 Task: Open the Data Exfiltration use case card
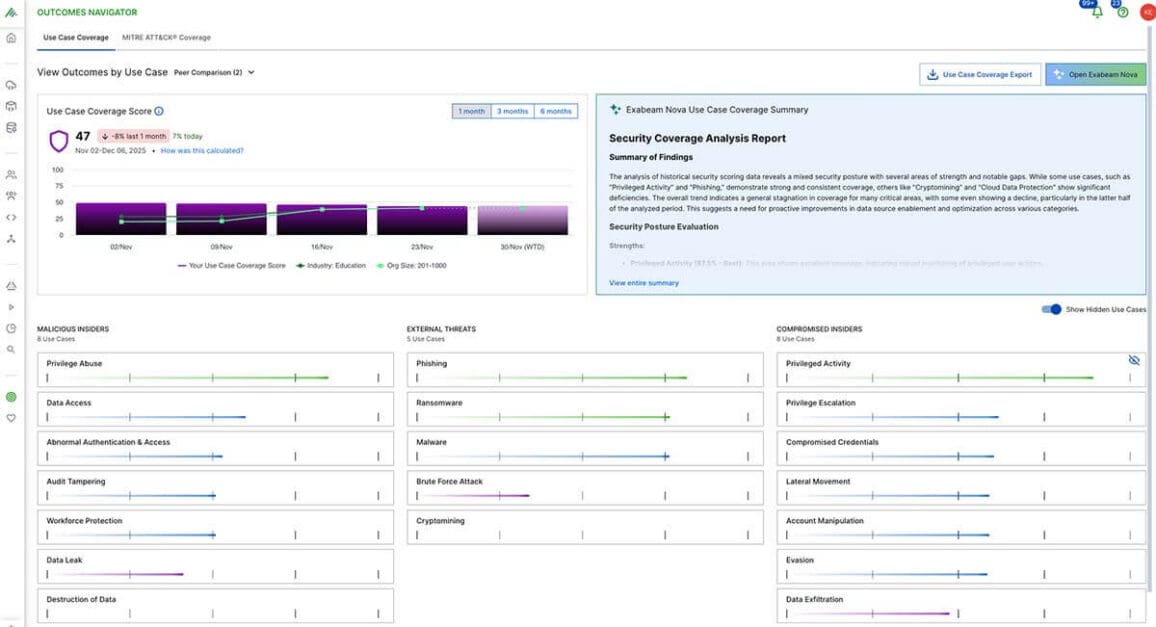pos(961,606)
